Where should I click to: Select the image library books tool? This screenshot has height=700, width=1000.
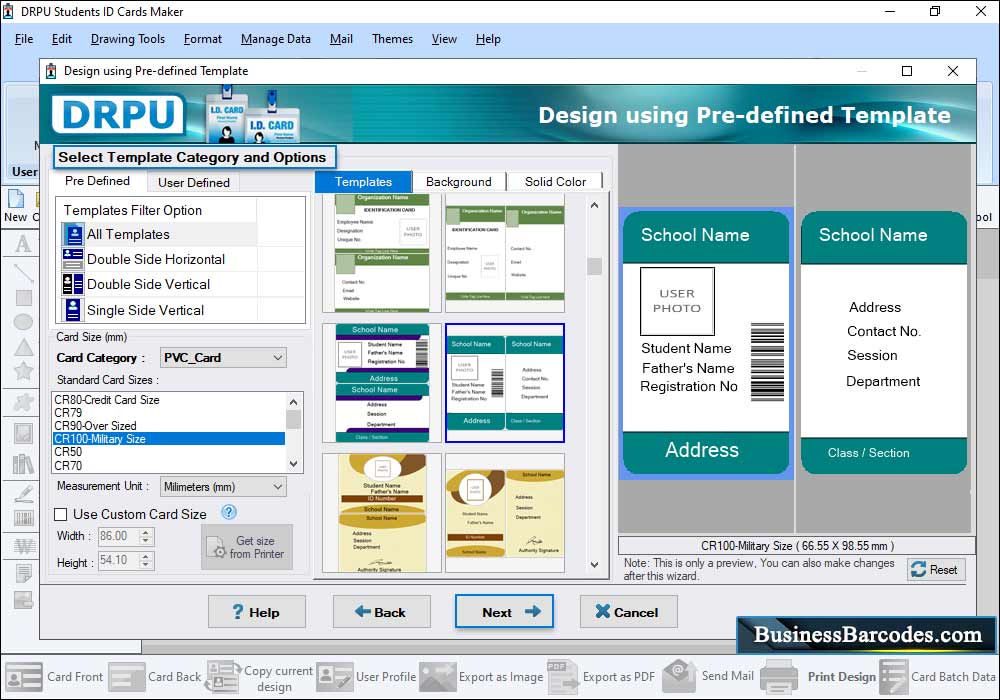24,463
